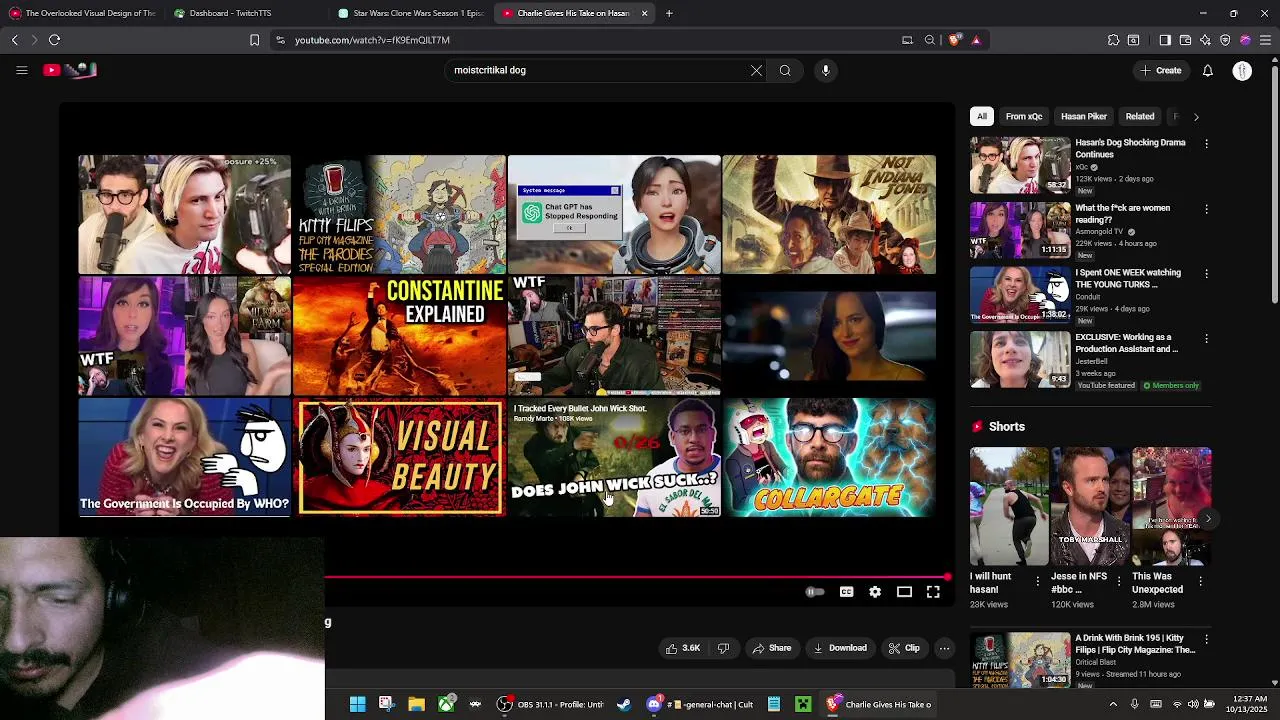Switch to The Overlooked Visual Design tab

point(82,13)
